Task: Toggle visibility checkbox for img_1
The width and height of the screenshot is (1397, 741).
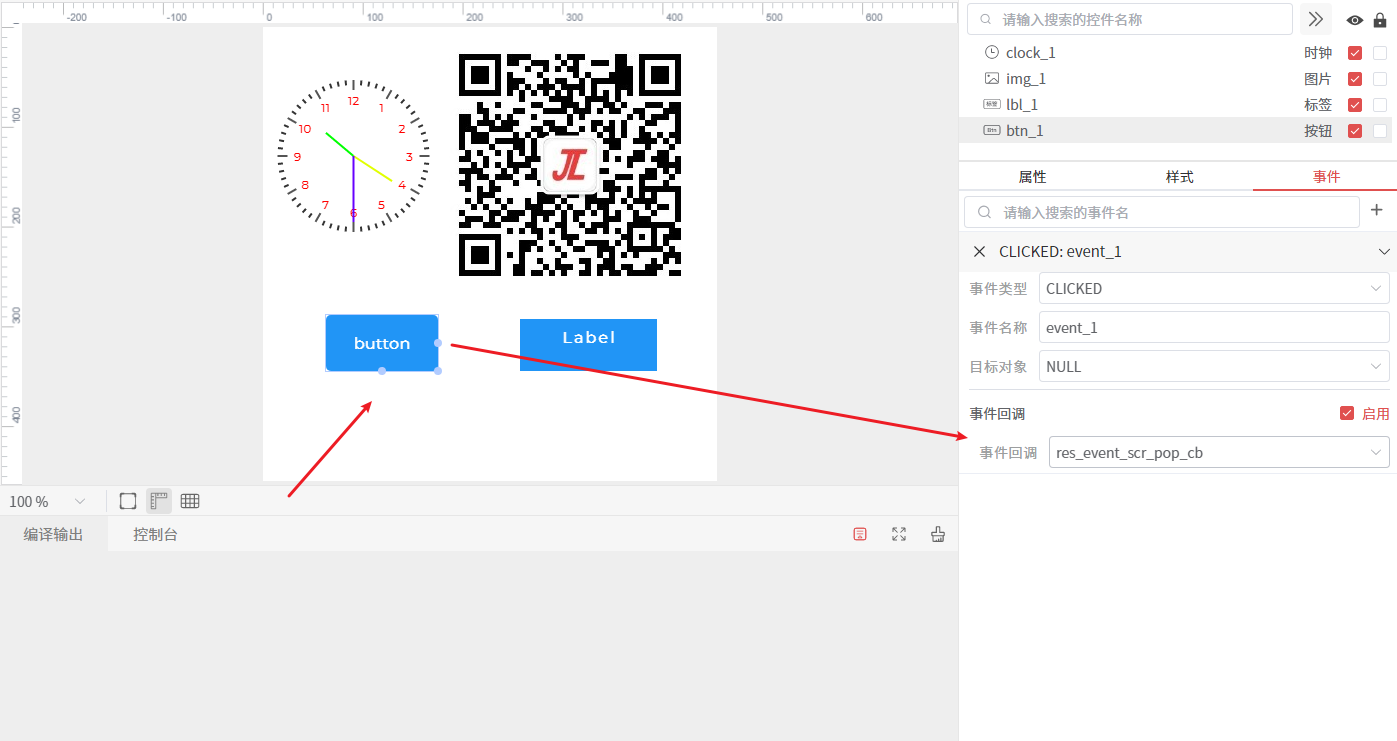Action: 1355,79
